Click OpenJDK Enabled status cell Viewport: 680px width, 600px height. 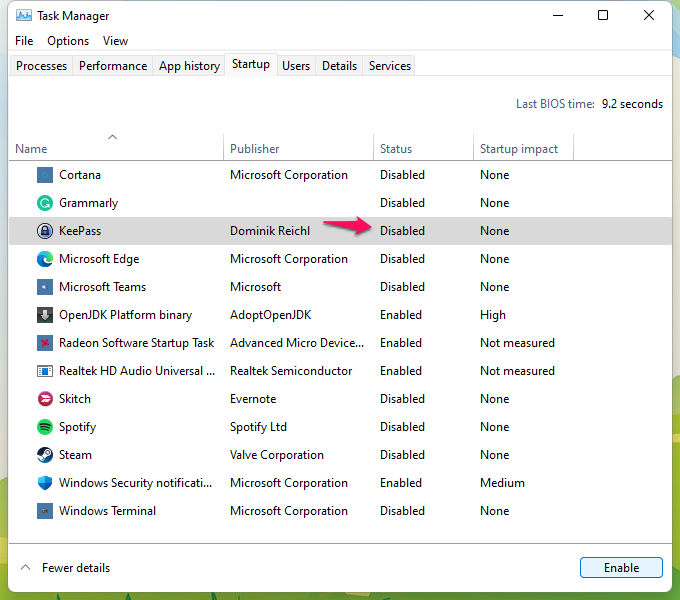tap(401, 315)
